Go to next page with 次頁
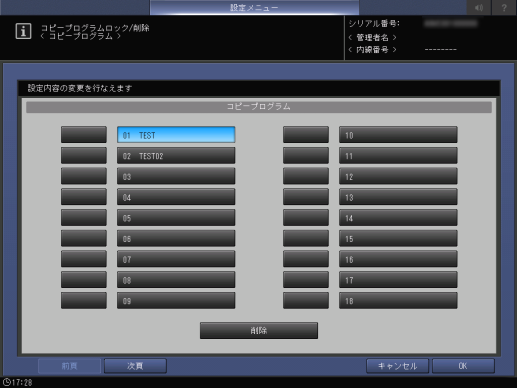 [x=135, y=366]
